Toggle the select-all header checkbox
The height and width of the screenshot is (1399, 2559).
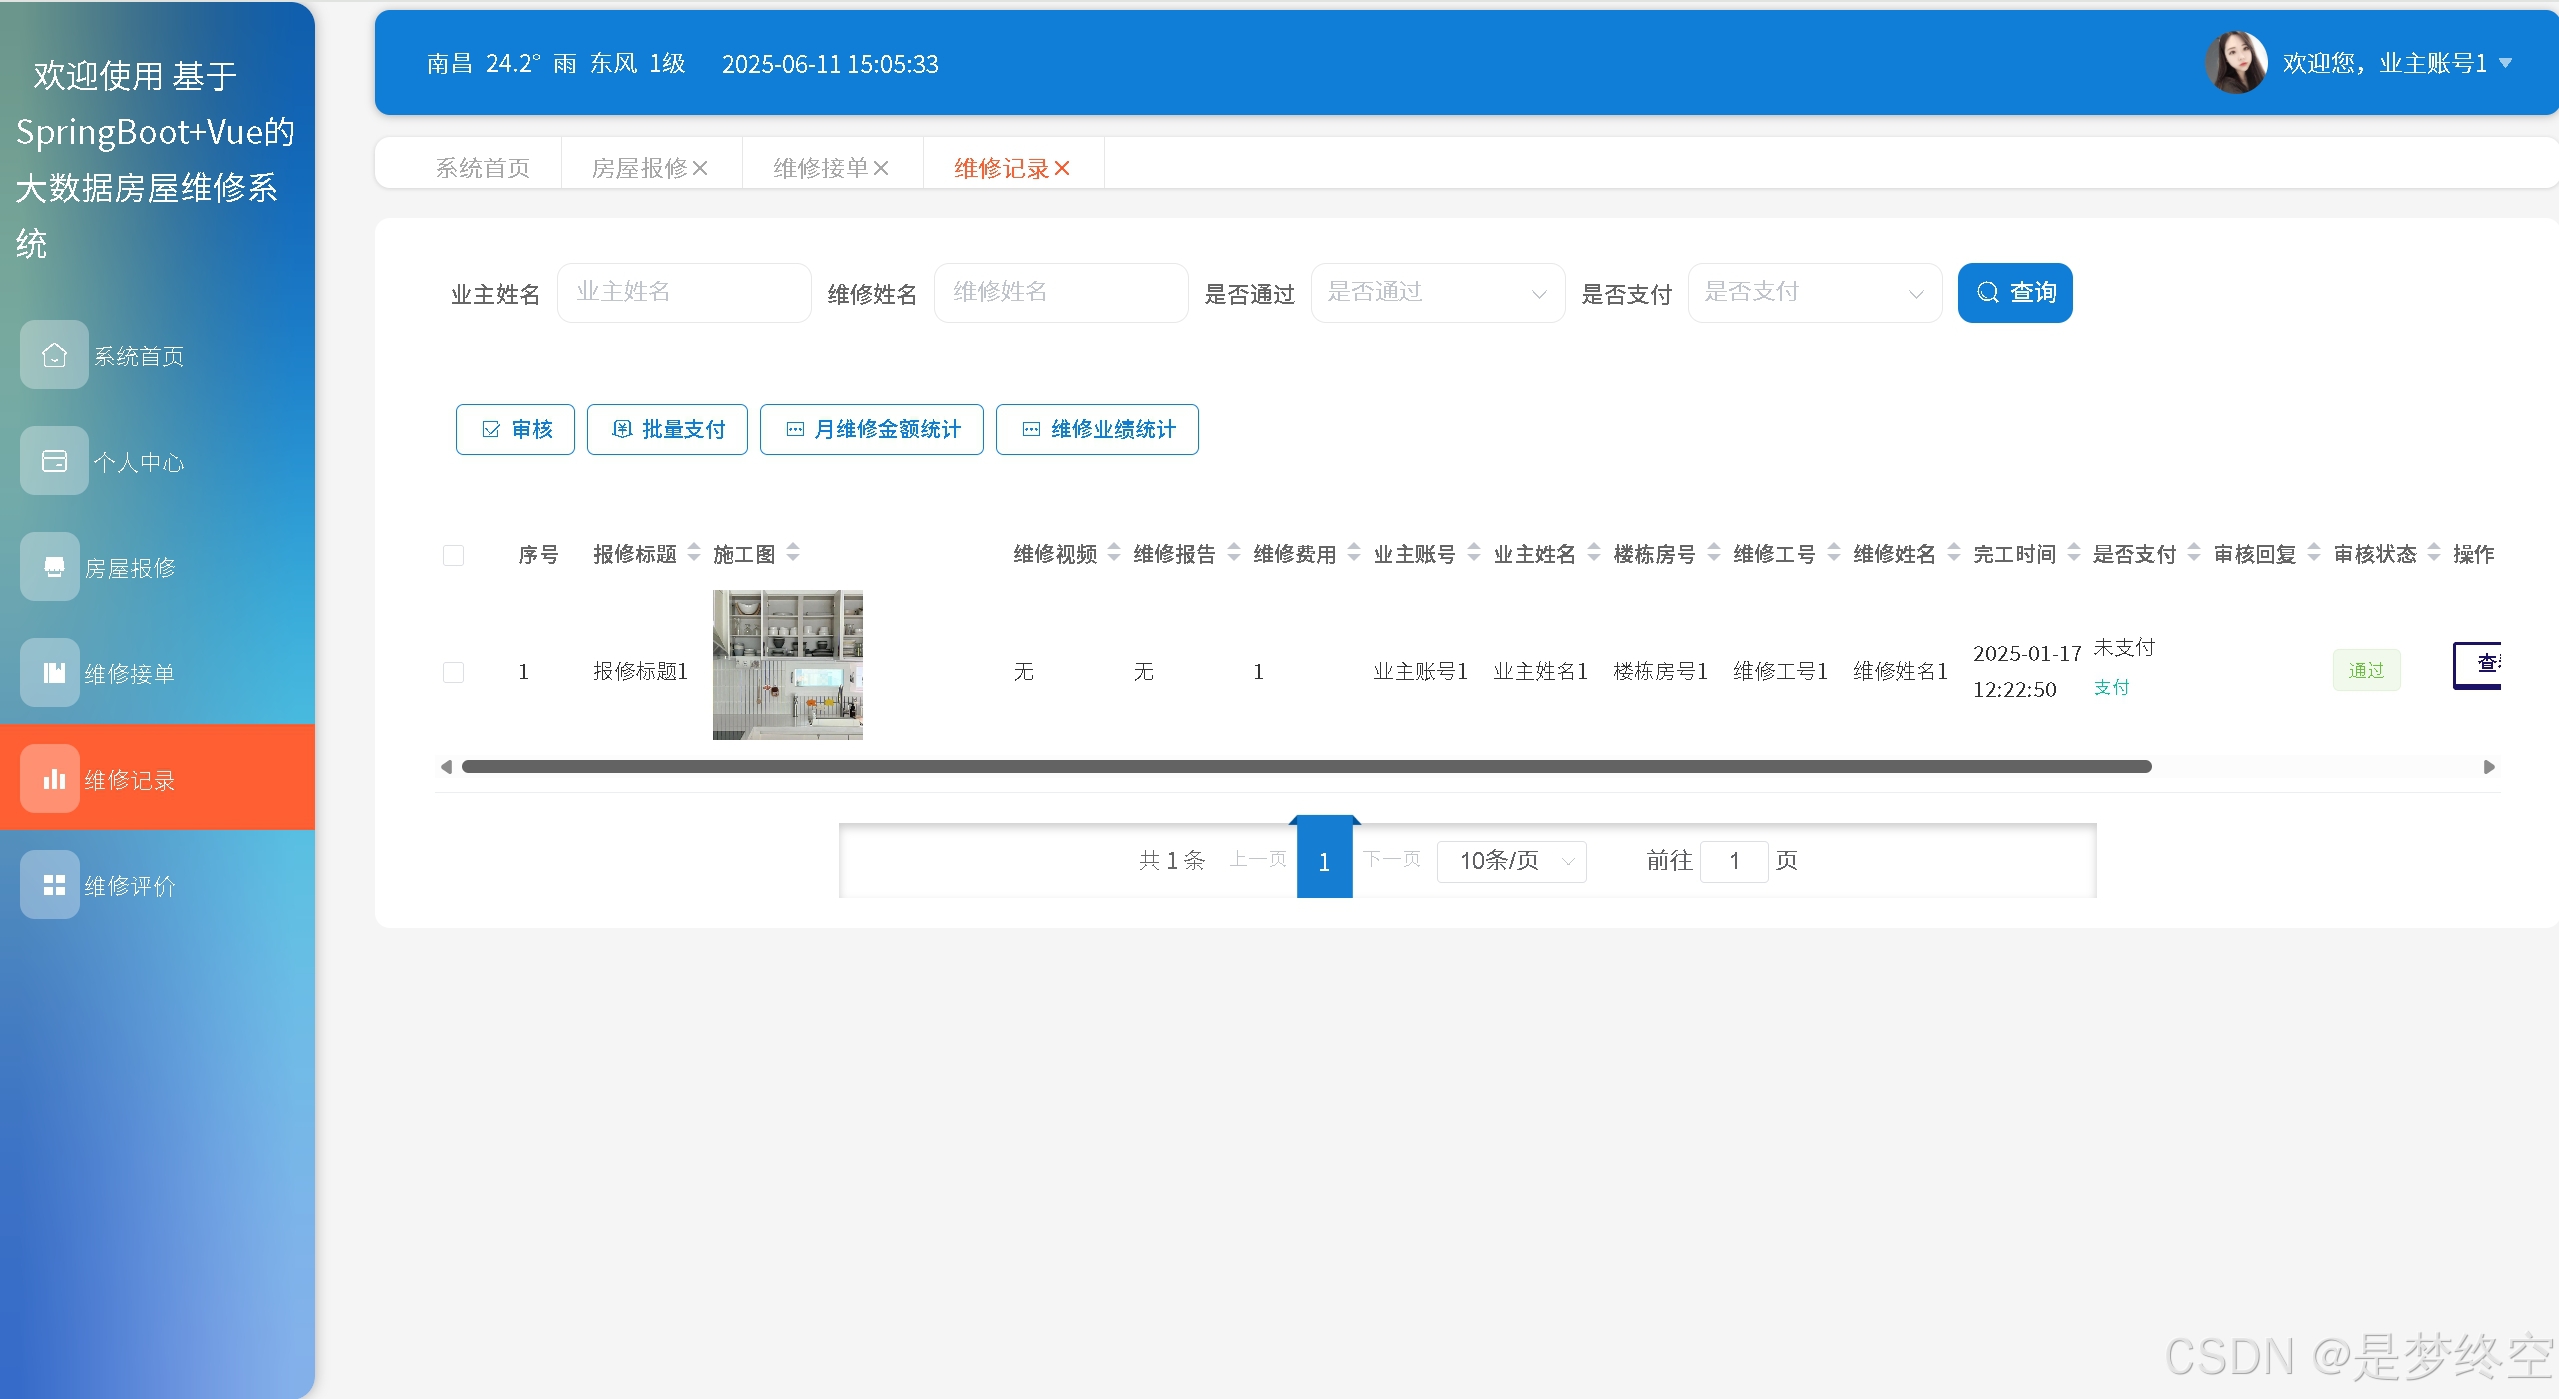tap(453, 555)
